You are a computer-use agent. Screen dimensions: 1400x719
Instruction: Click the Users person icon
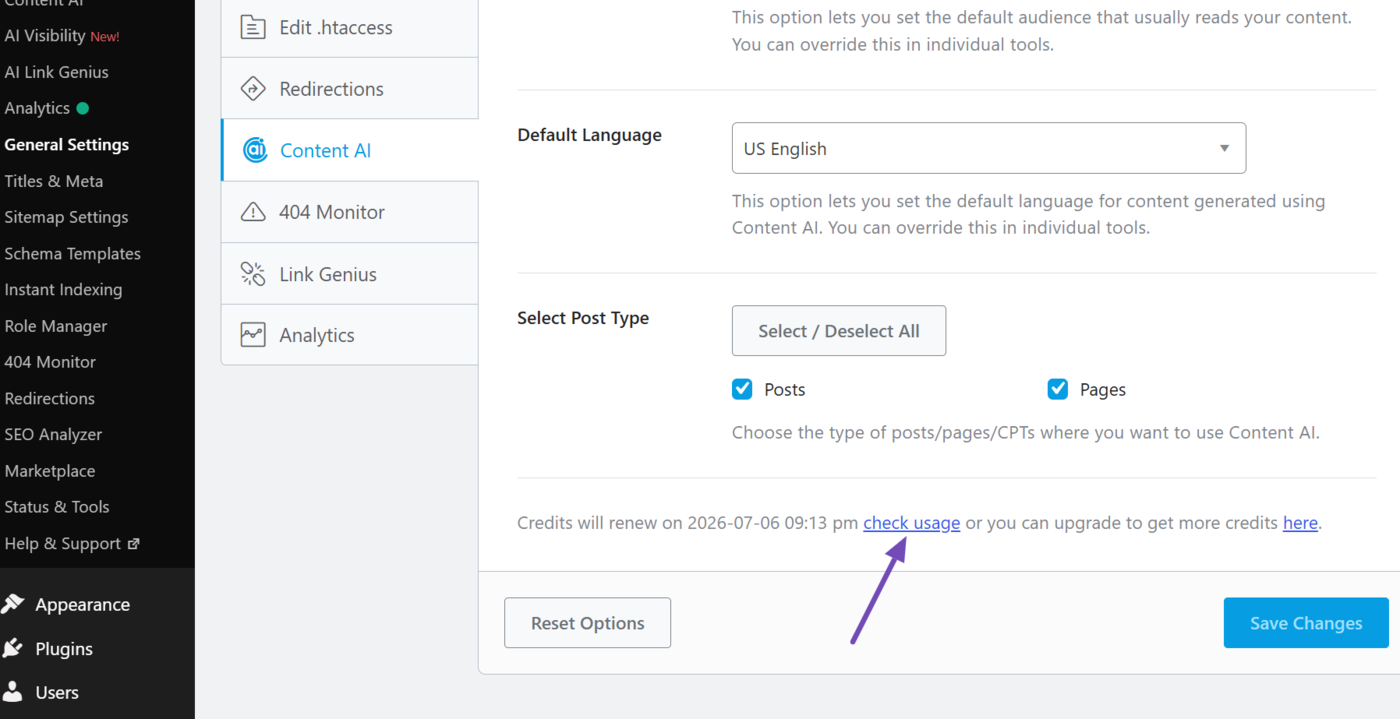(x=13, y=692)
